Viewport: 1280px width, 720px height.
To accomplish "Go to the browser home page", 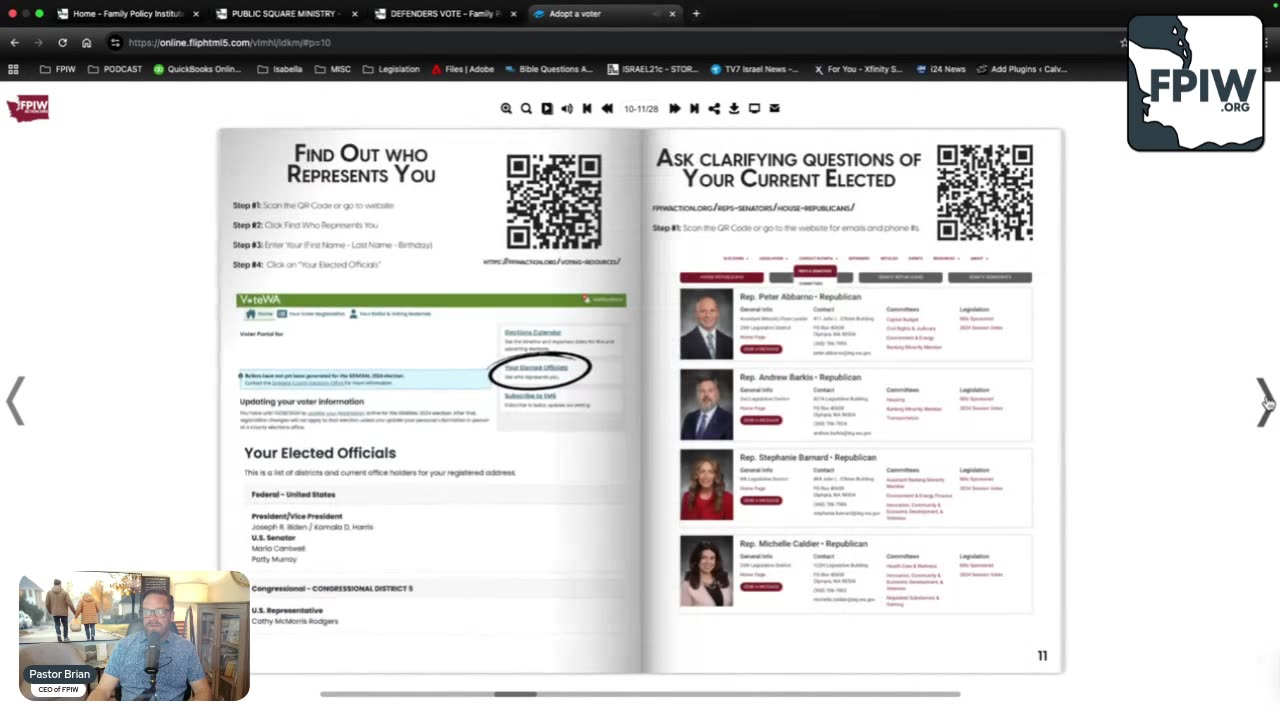I will (x=87, y=43).
